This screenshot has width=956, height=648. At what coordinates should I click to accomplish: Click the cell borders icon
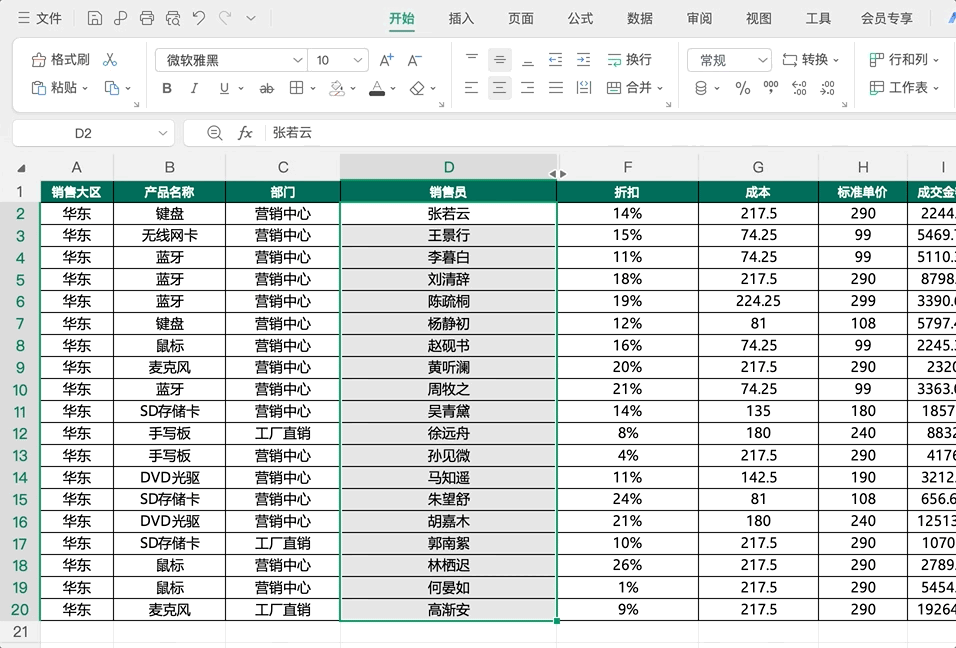(x=296, y=88)
